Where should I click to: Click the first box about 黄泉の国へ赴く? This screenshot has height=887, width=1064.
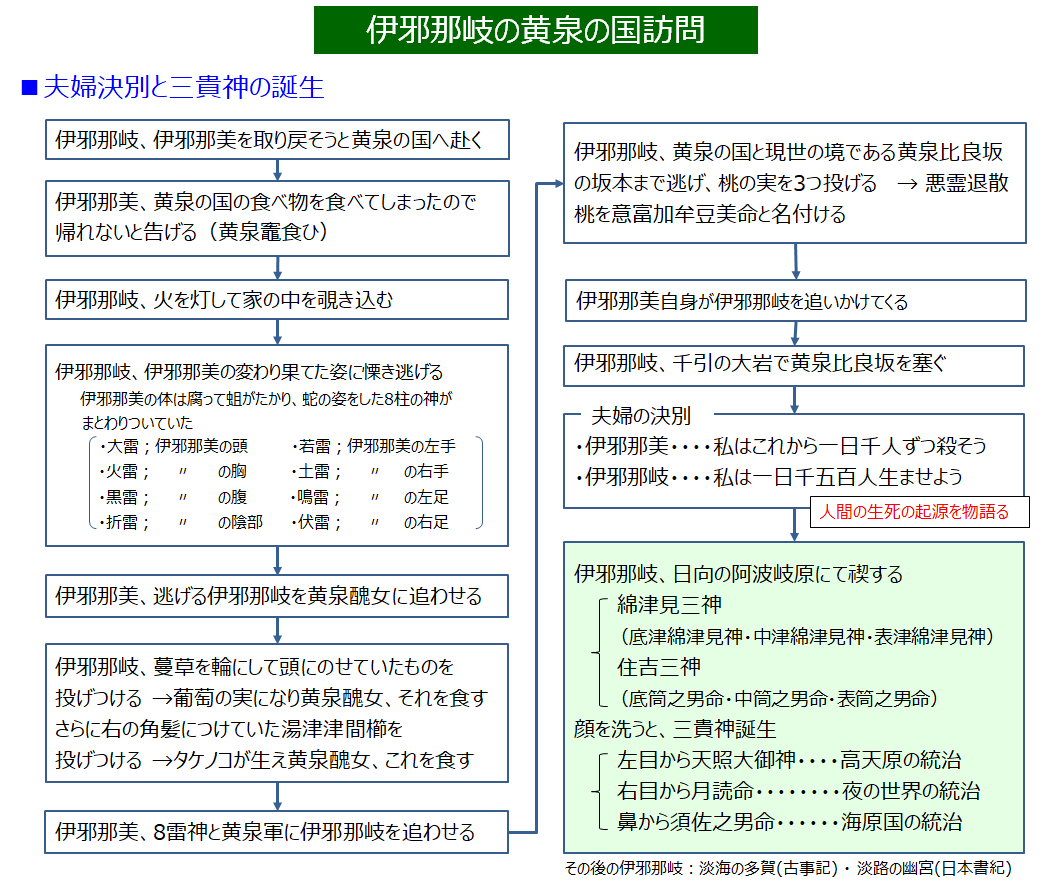coord(277,140)
